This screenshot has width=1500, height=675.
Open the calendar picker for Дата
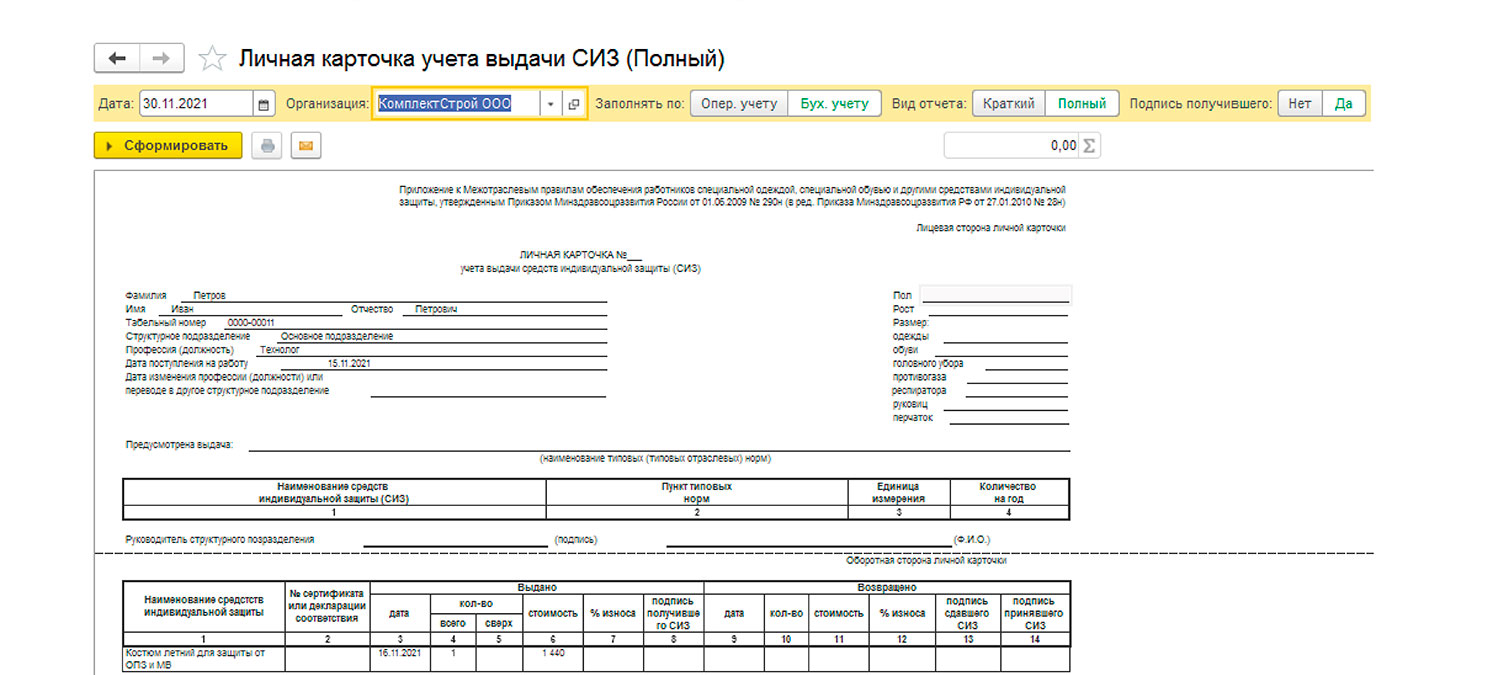click(264, 104)
